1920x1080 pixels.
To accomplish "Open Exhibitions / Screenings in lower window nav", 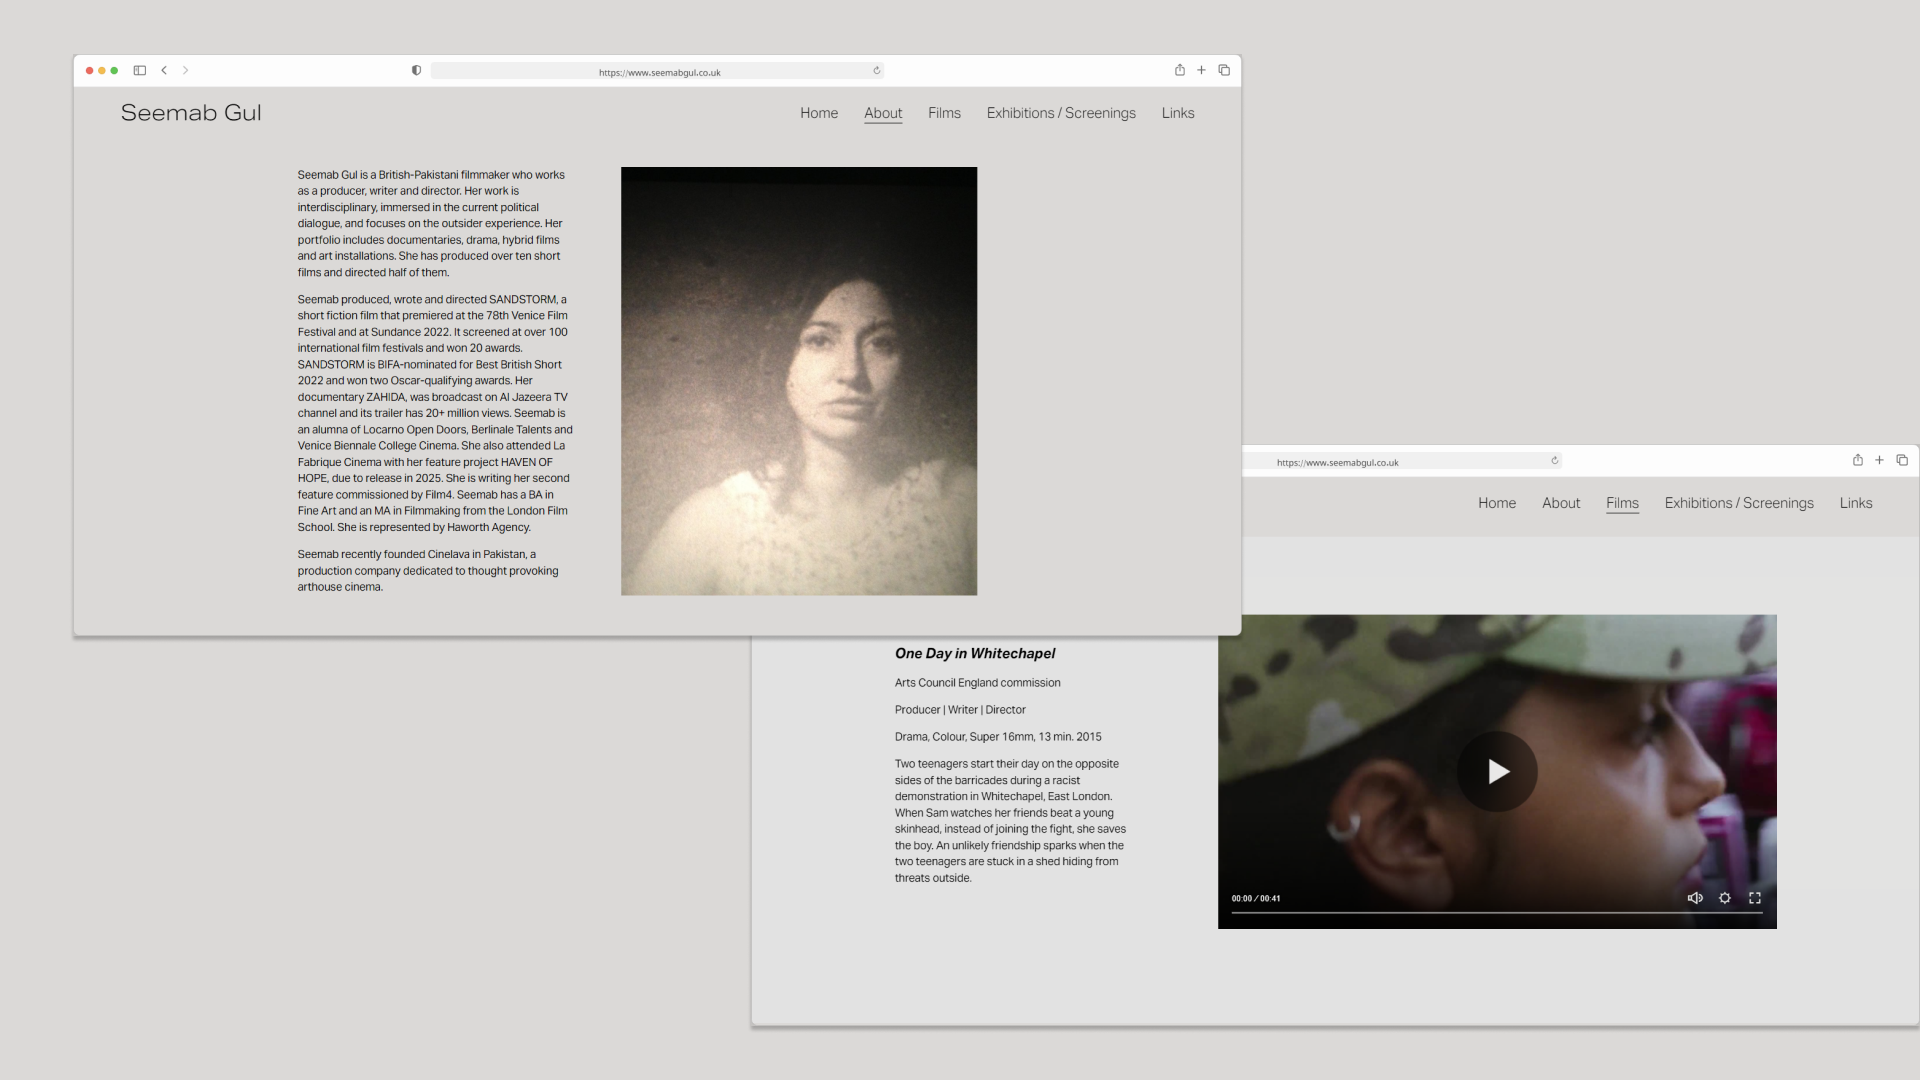I will (1739, 503).
